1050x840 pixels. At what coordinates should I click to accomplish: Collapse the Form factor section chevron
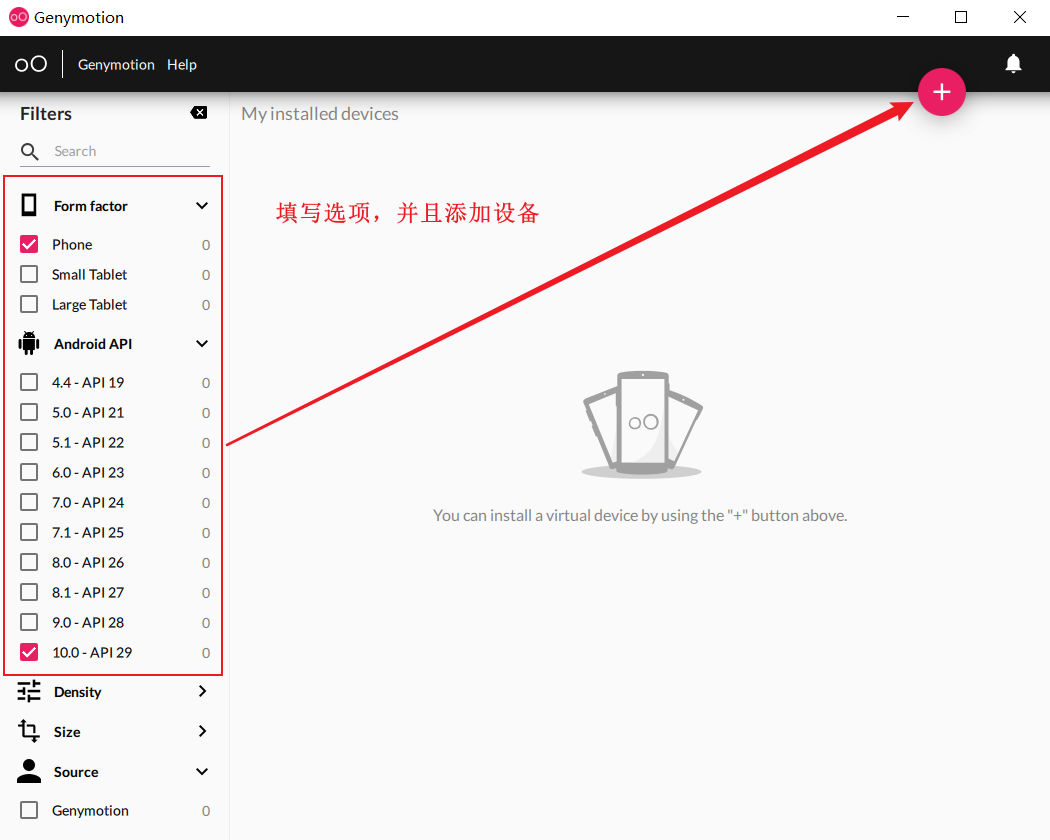202,206
